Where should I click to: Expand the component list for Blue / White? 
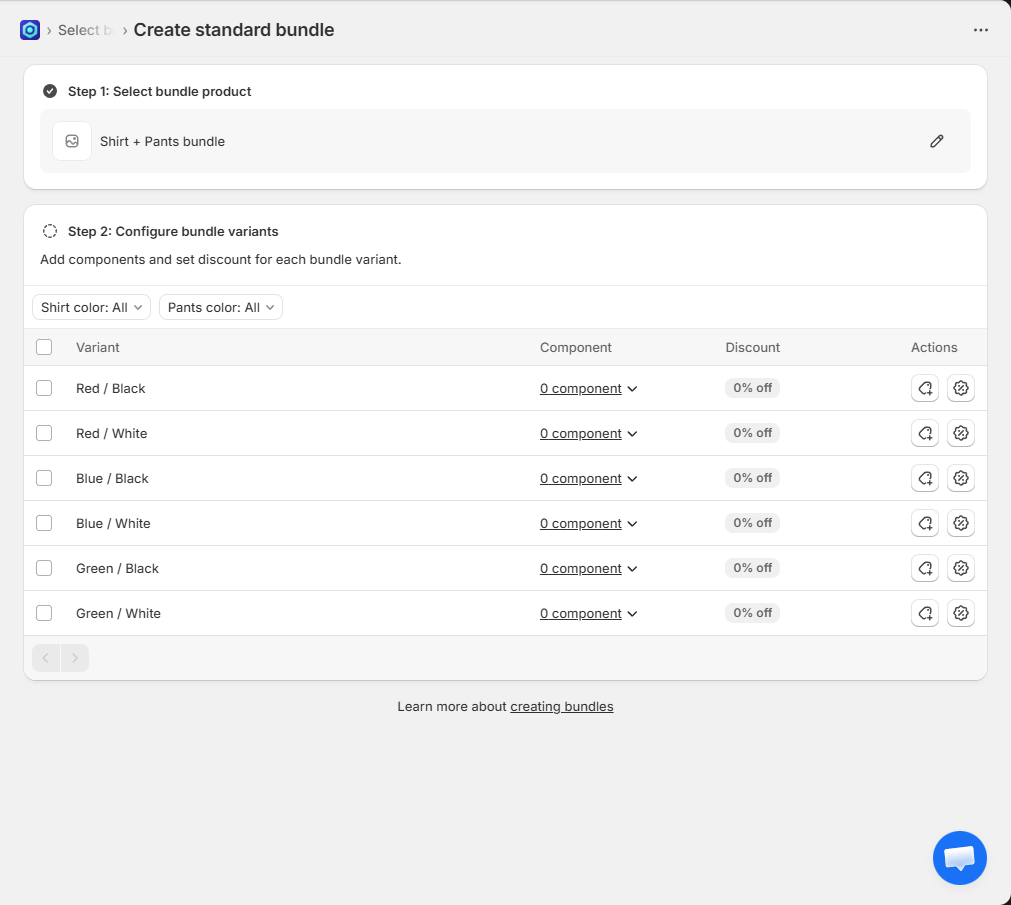pos(588,524)
